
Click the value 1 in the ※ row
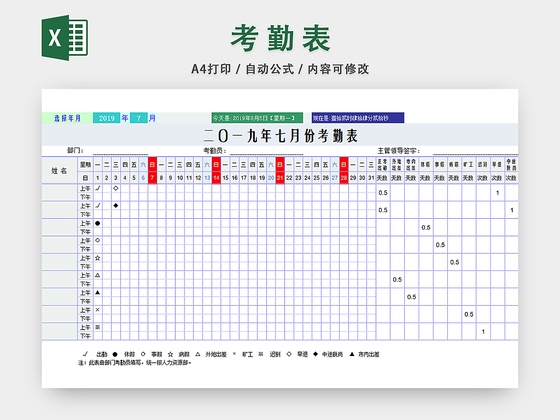click(x=483, y=332)
